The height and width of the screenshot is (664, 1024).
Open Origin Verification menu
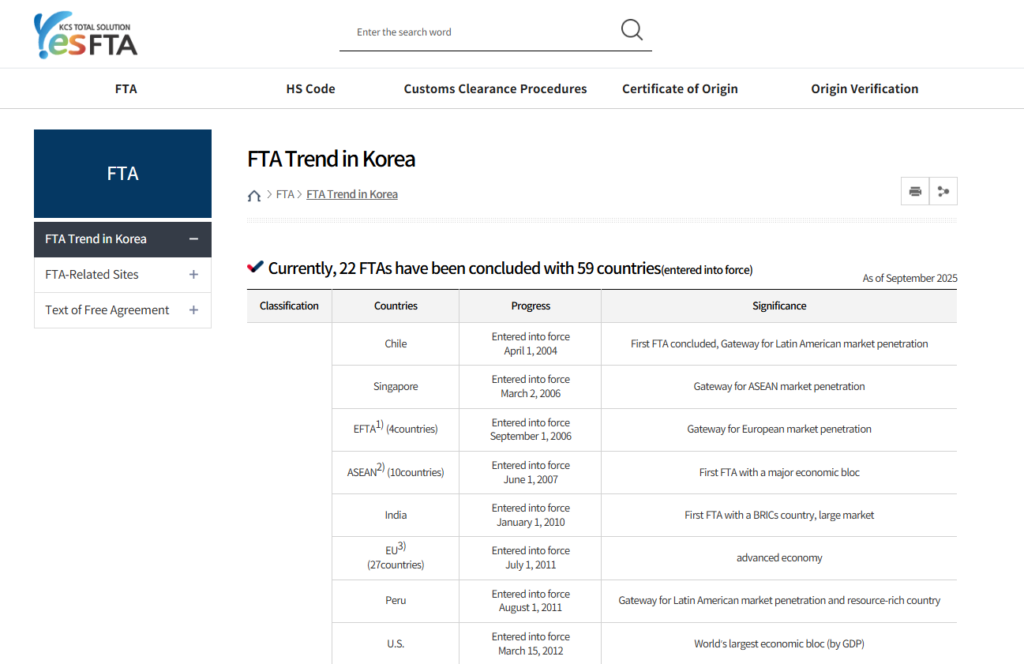(864, 89)
